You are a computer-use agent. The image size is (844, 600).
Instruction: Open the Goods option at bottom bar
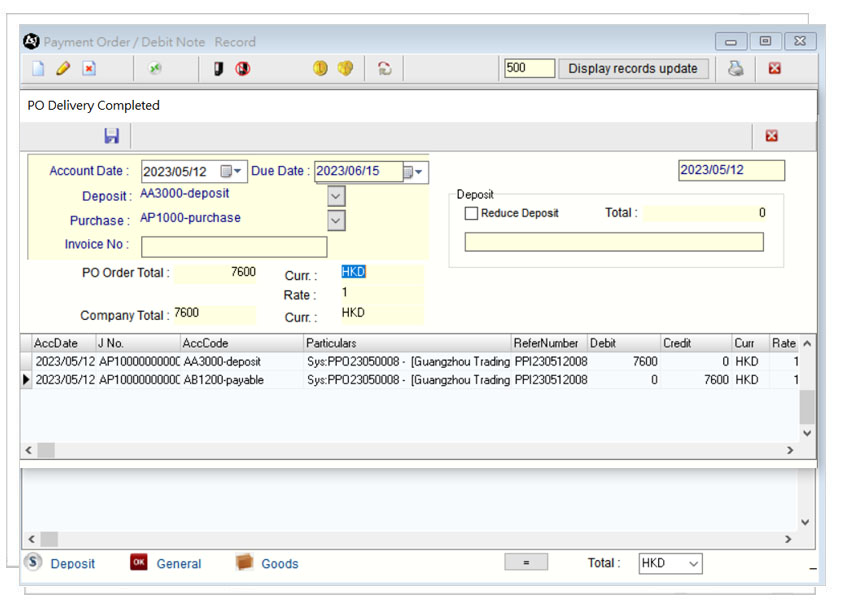[x=267, y=563]
